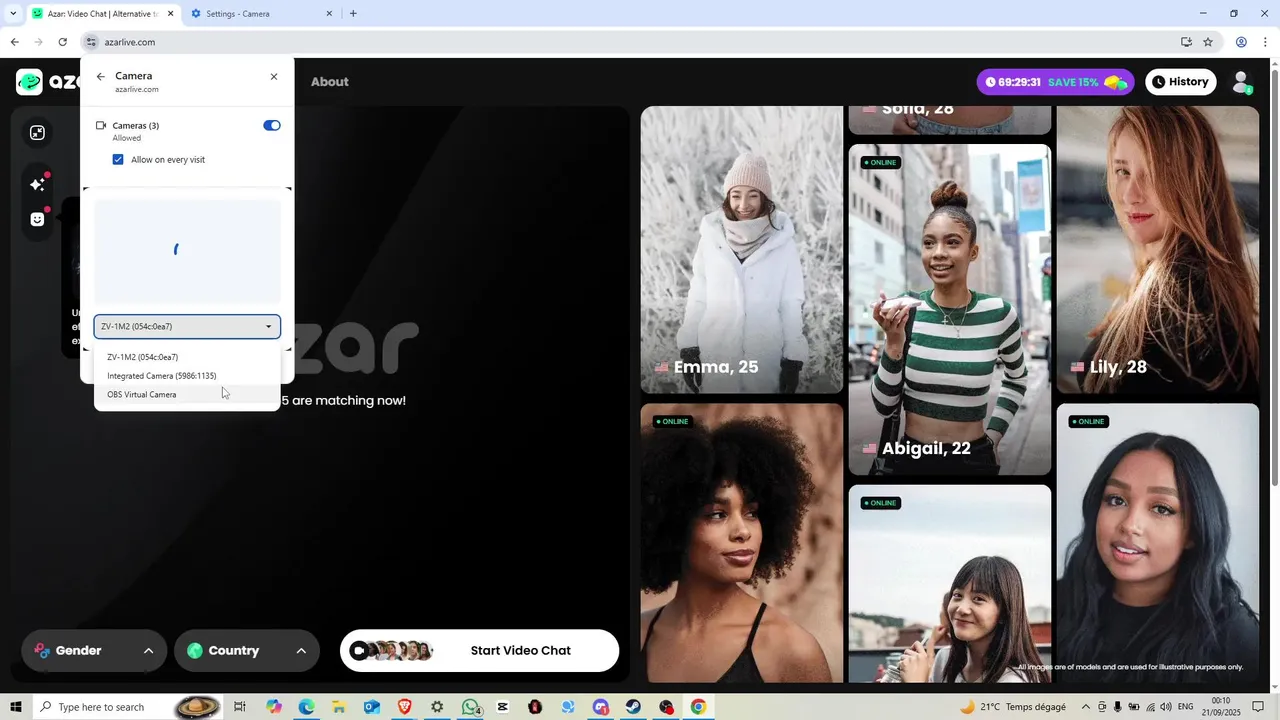1280x720 pixels.
Task: Select OBS Virtual Camera option
Action: 187,394
